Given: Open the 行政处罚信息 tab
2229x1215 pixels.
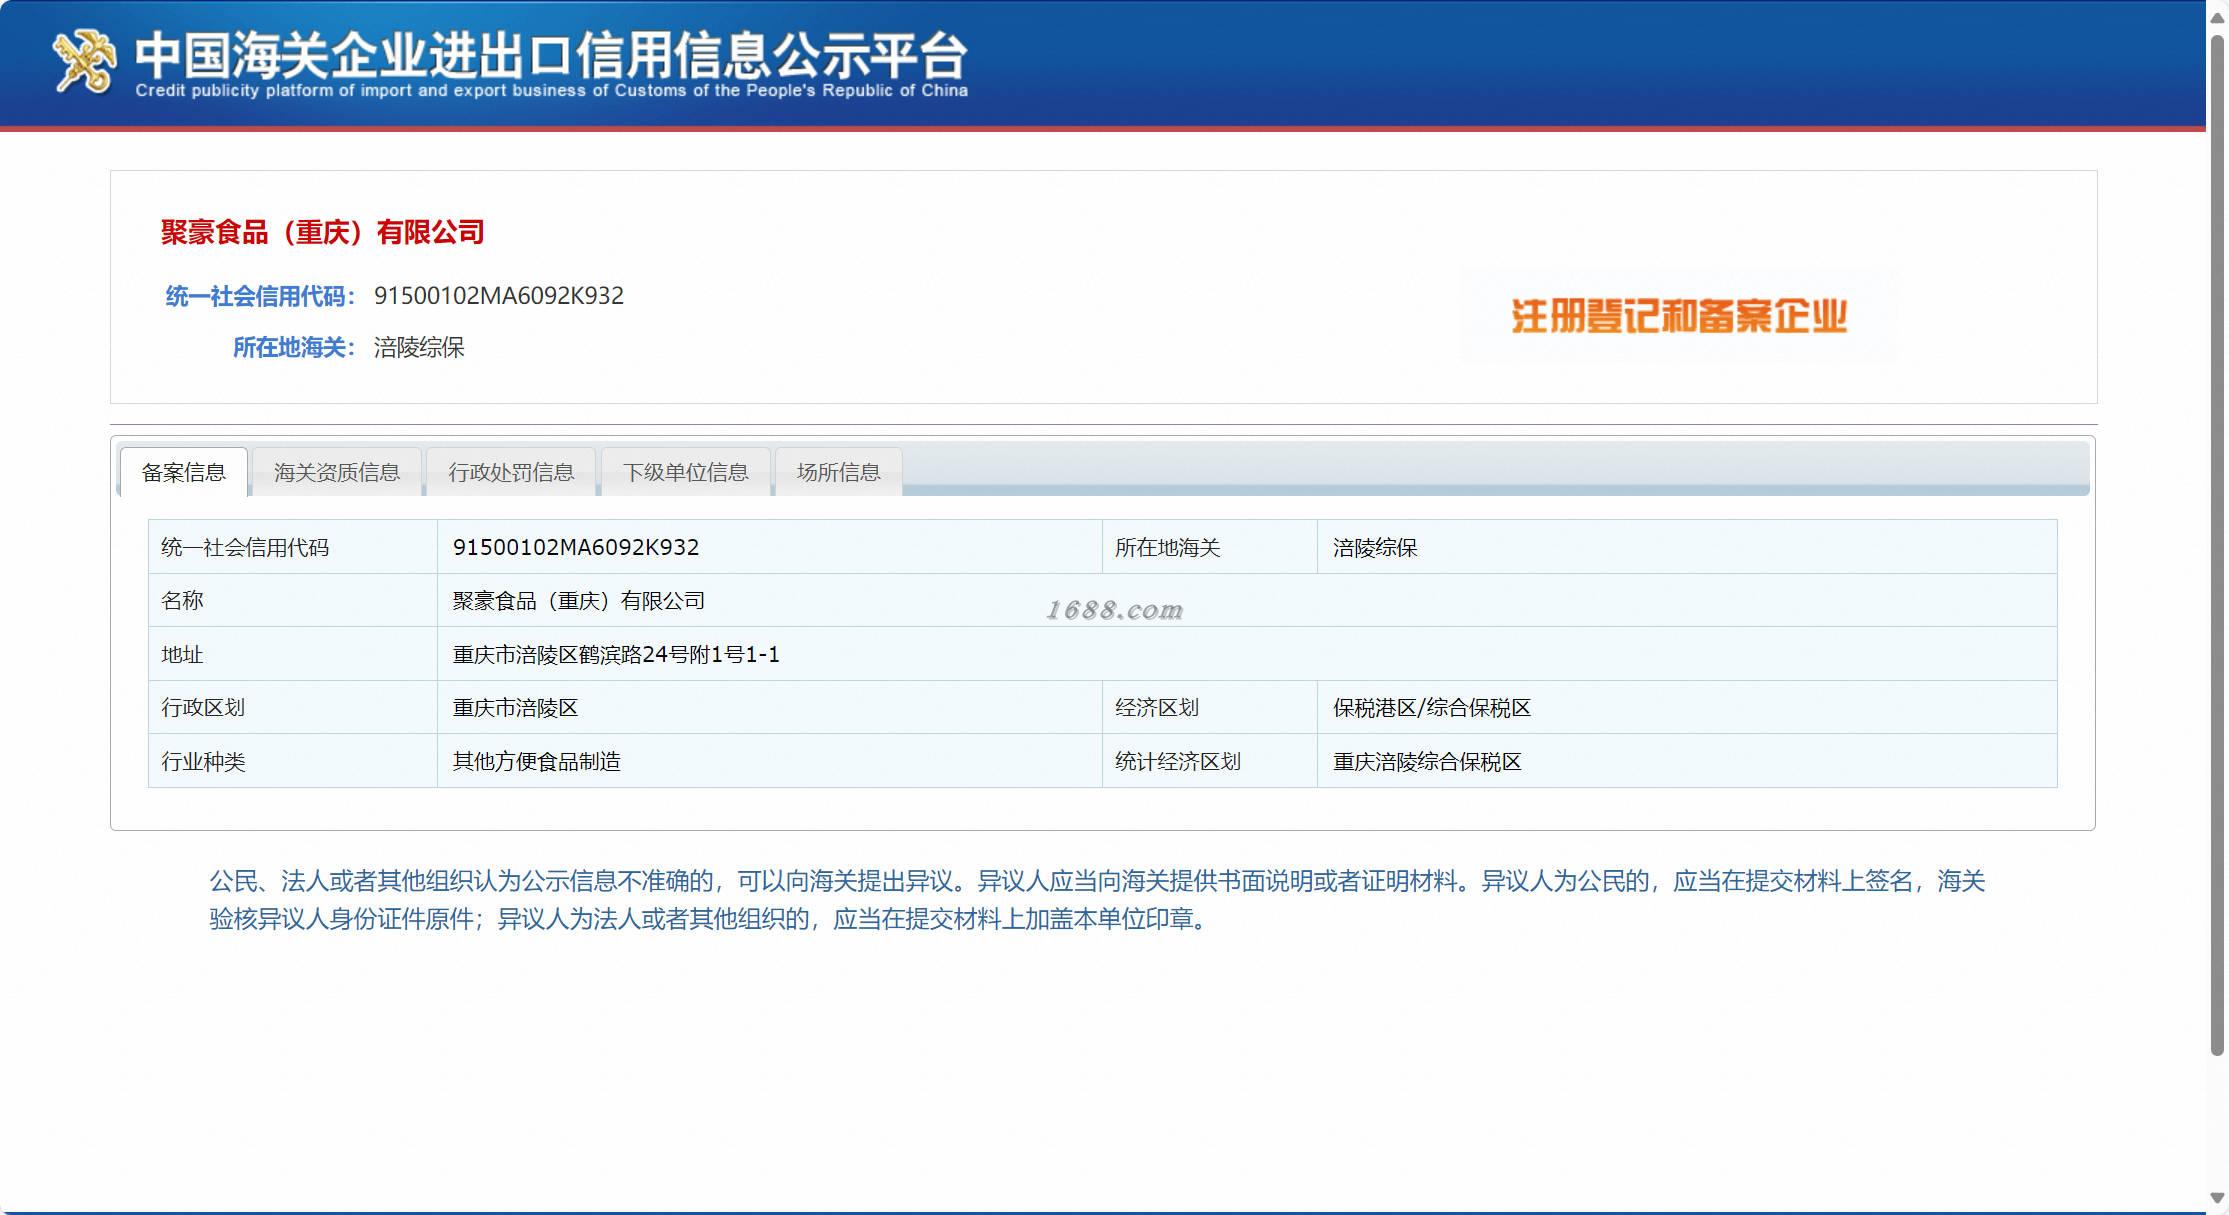Looking at the screenshot, I should point(511,472).
